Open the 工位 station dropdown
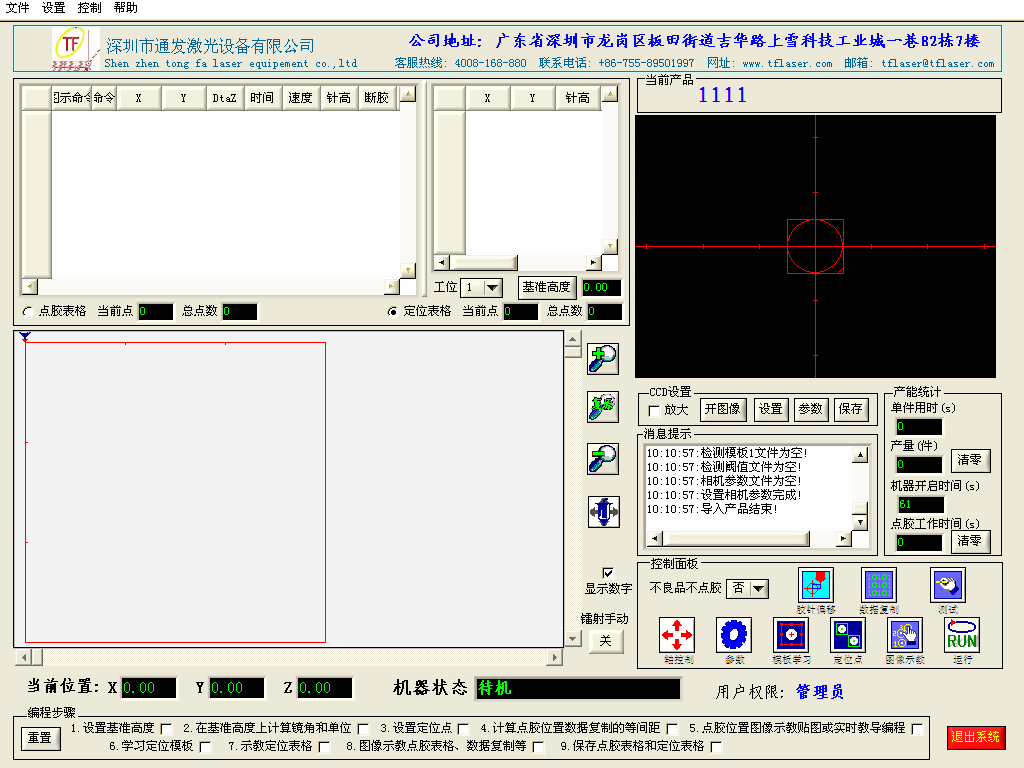The image size is (1024, 768). pyautogui.click(x=493, y=288)
